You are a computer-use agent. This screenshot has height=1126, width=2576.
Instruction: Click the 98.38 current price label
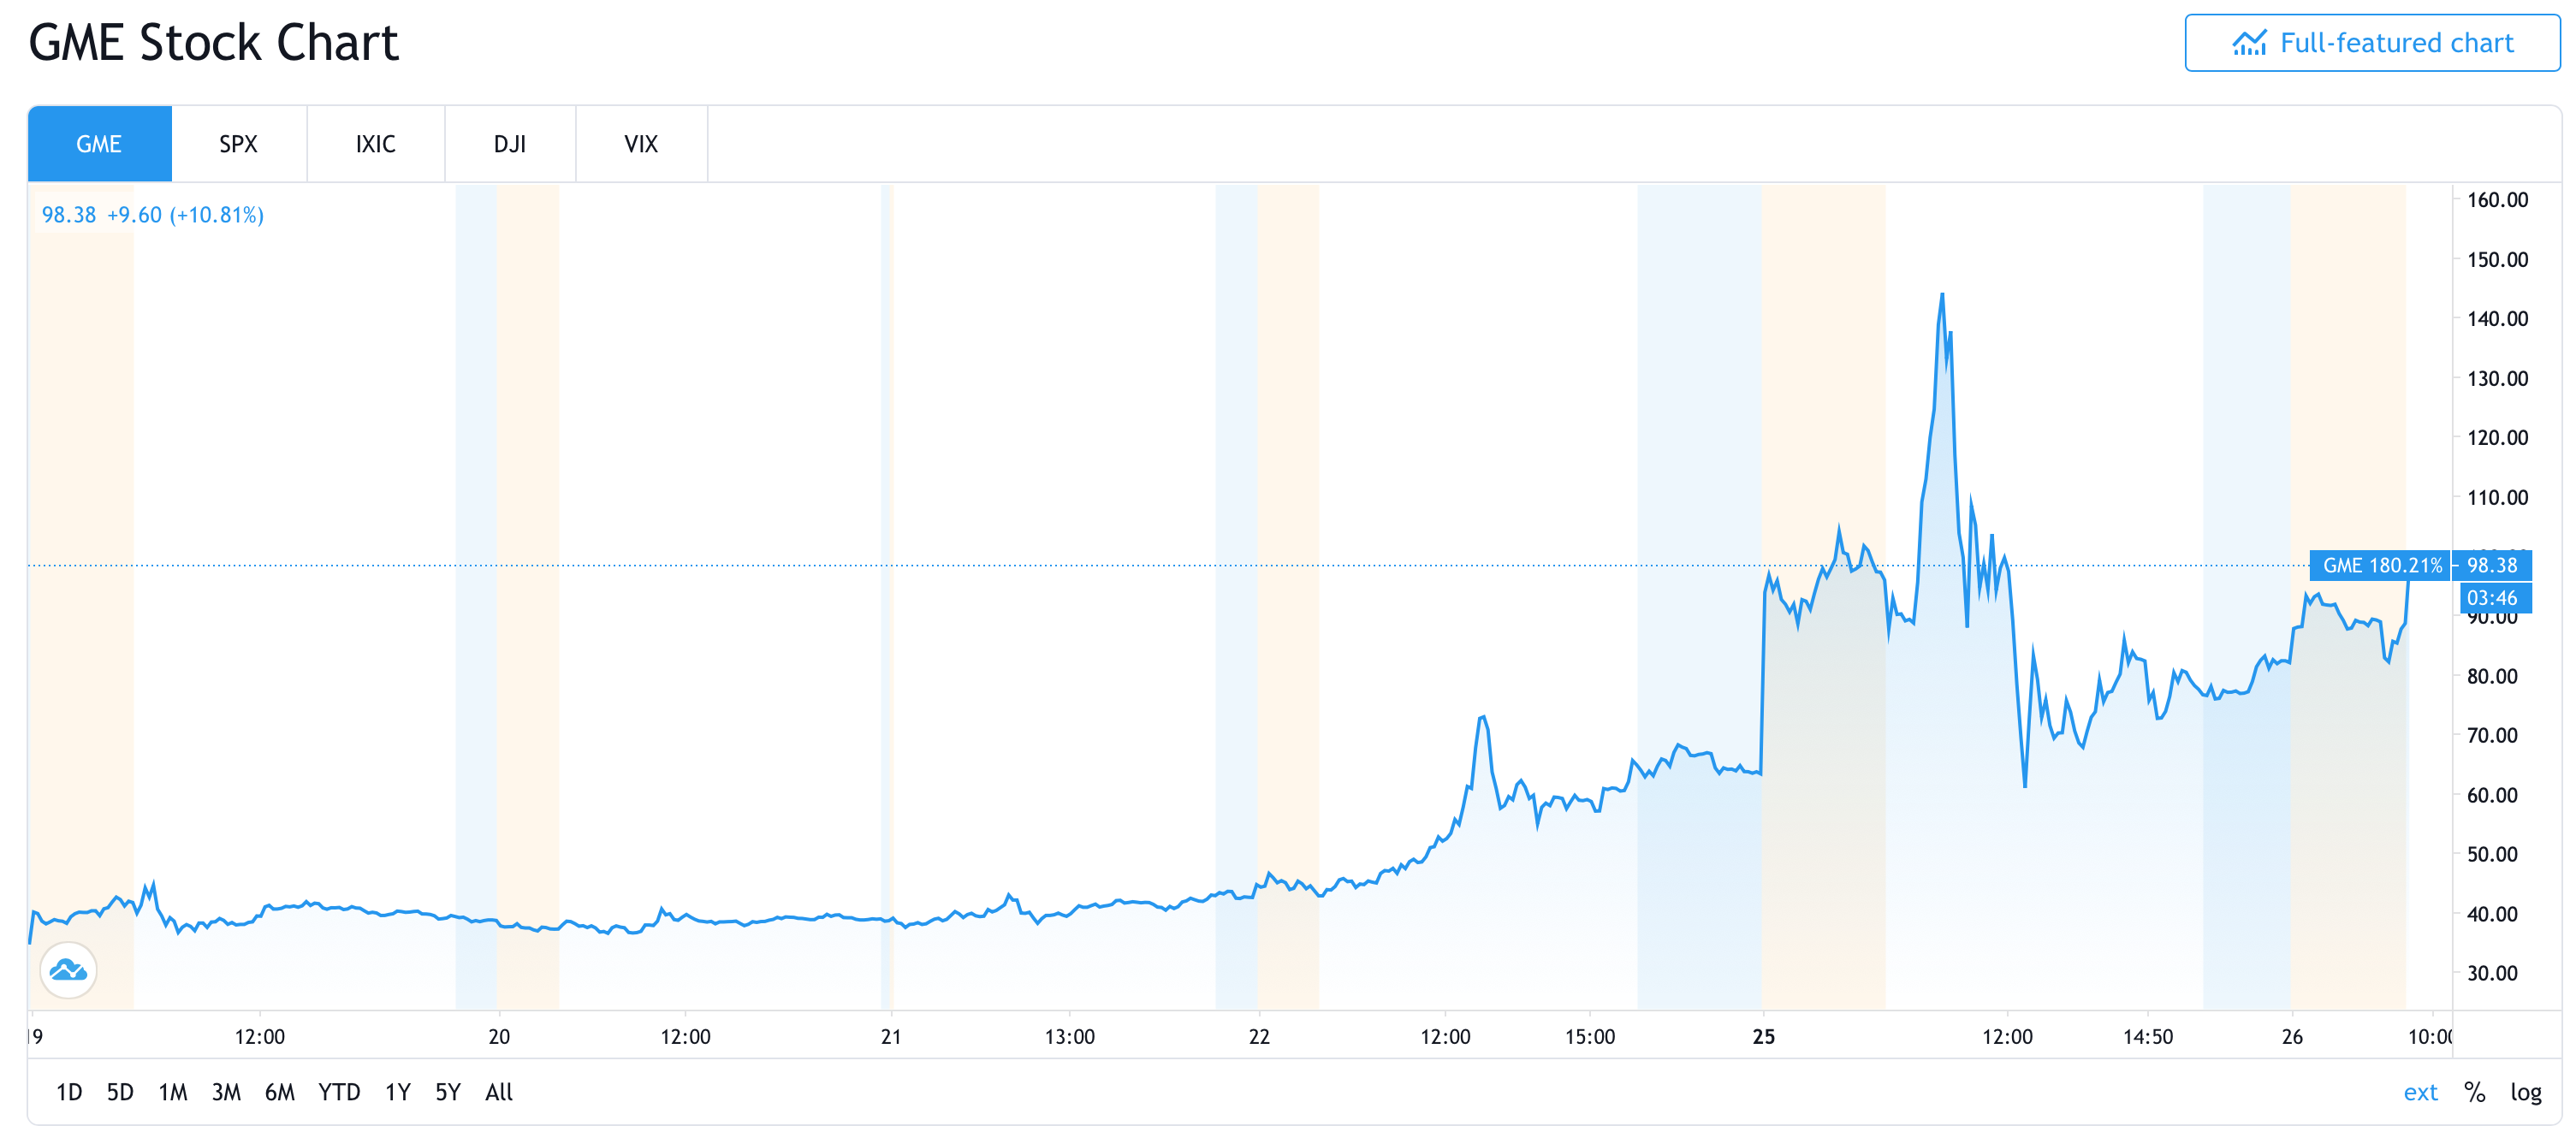[x=2491, y=565]
